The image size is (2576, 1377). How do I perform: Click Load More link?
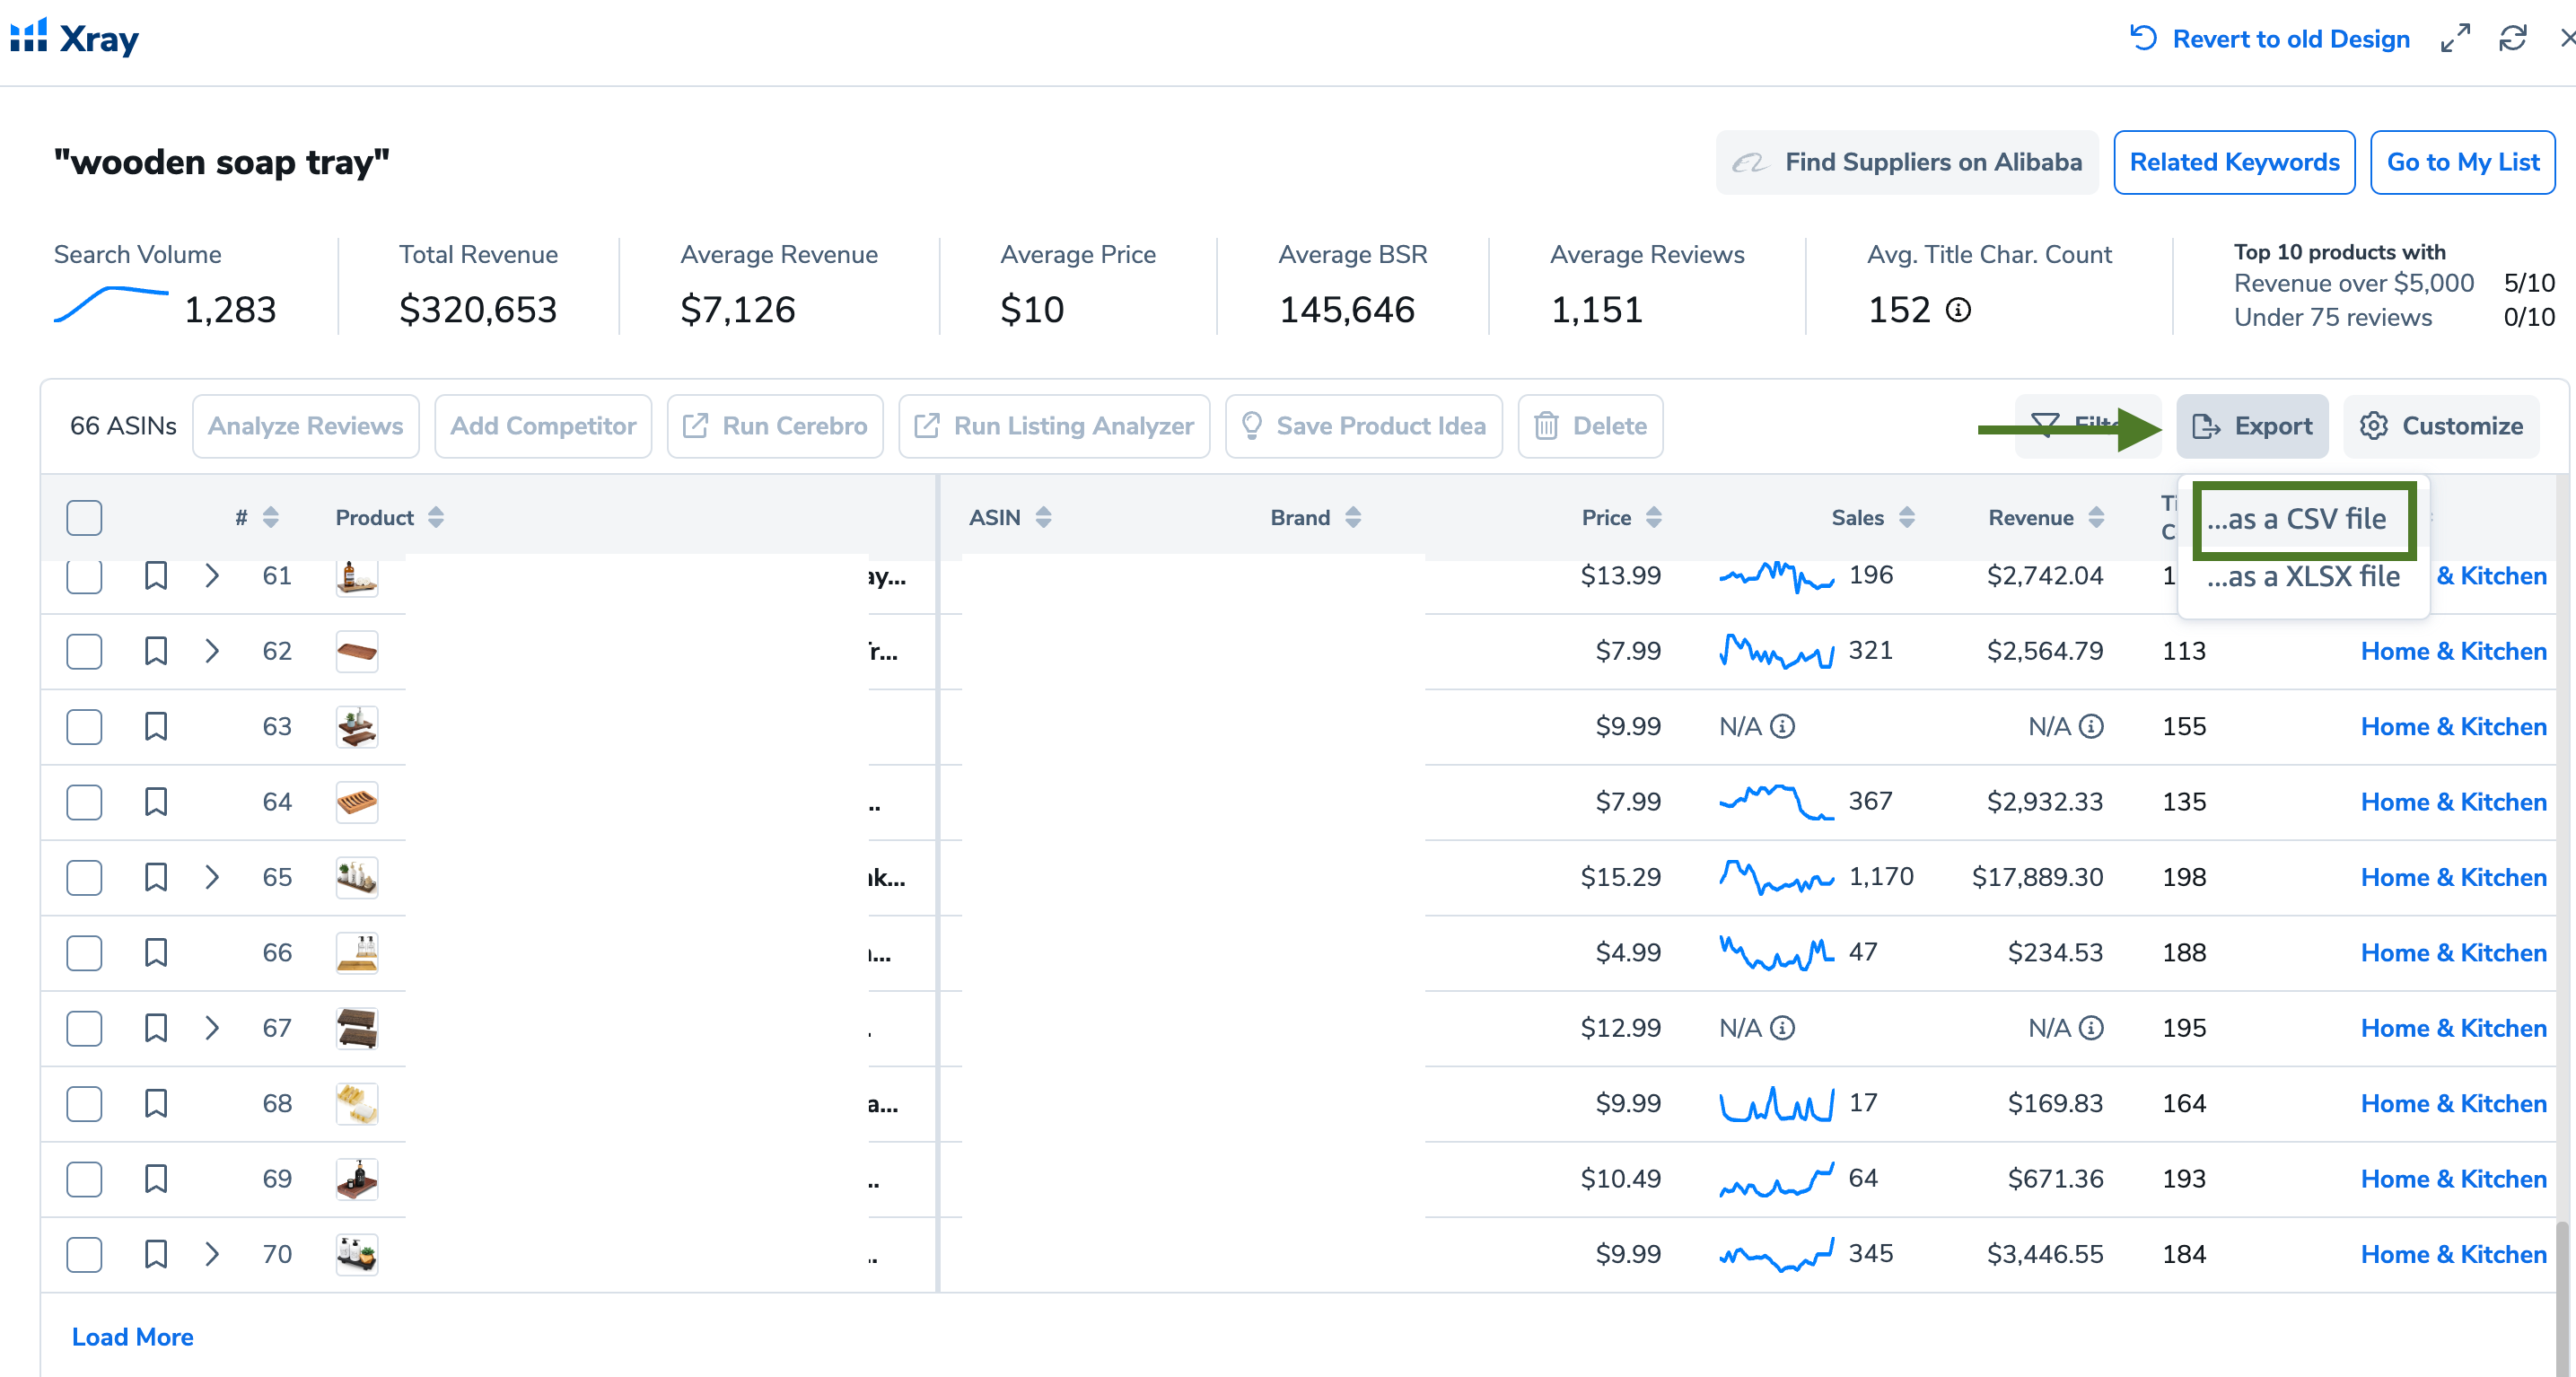point(132,1337)
